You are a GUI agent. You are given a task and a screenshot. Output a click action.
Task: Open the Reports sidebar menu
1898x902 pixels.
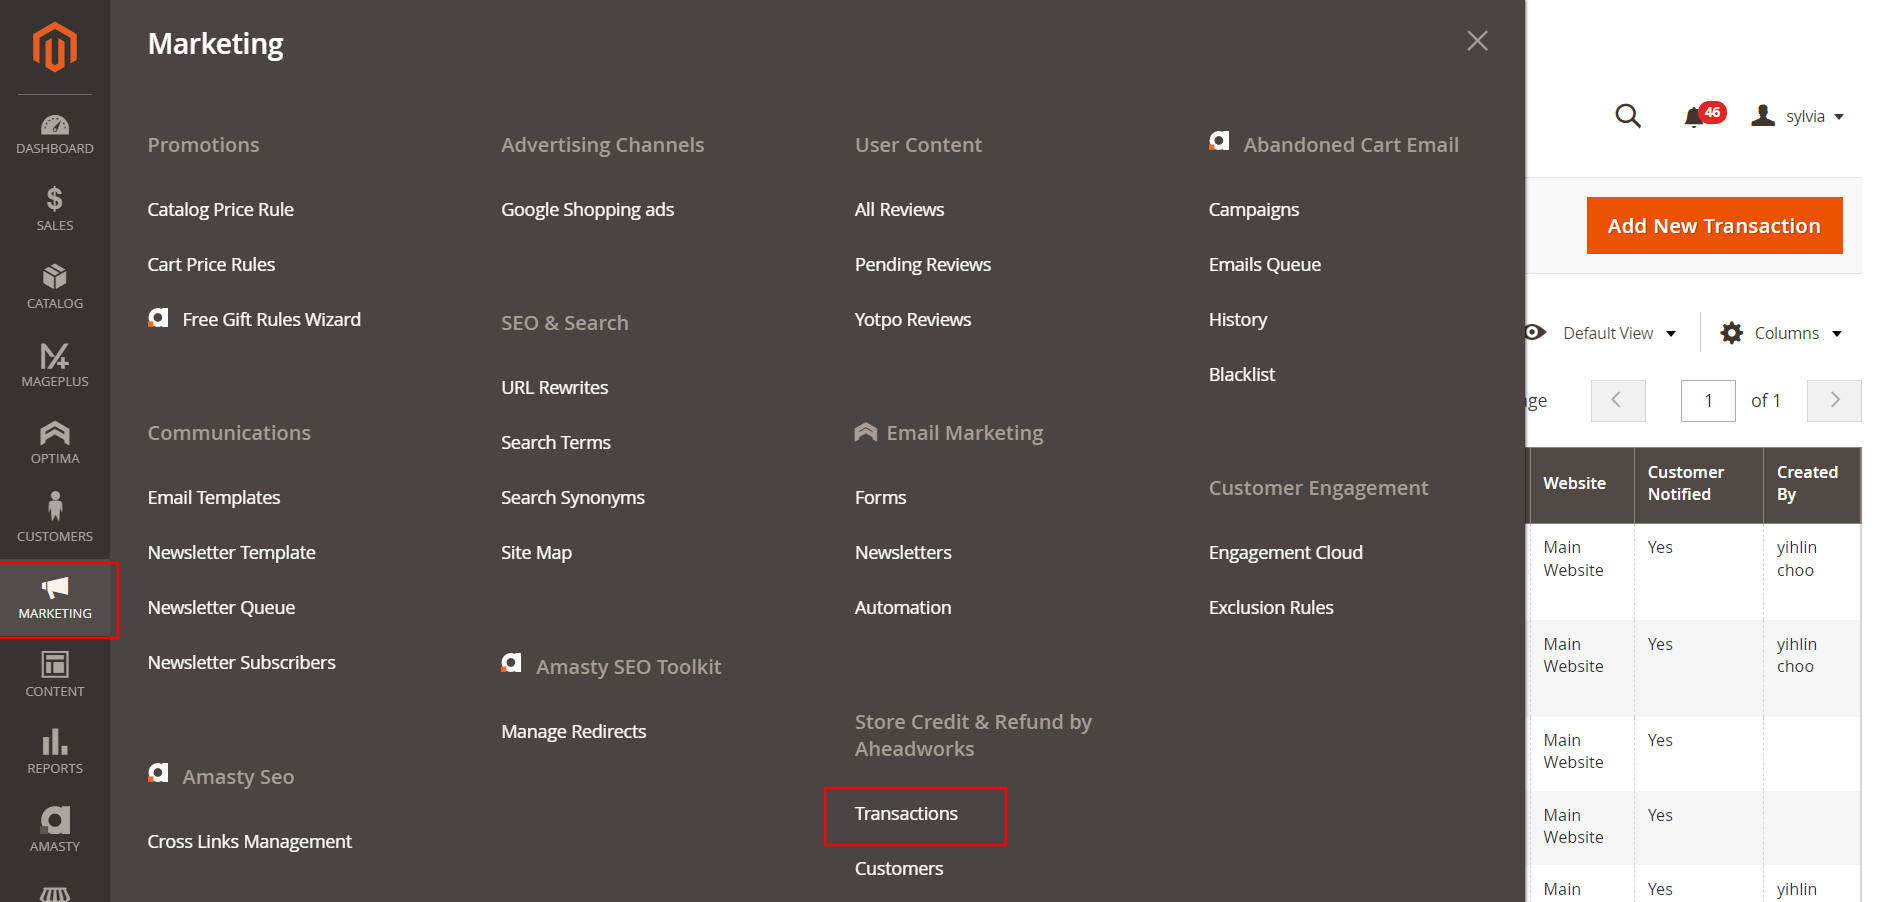click(x=55, y=752)
